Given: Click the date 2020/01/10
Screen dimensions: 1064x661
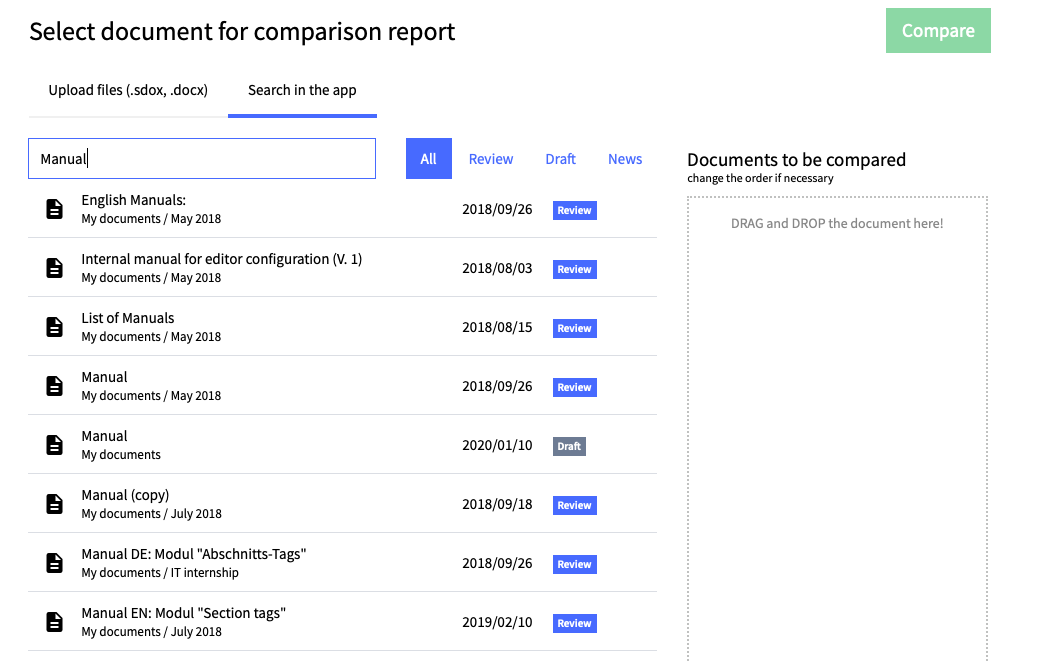Looking at the screenshot, I should [497, 445].
